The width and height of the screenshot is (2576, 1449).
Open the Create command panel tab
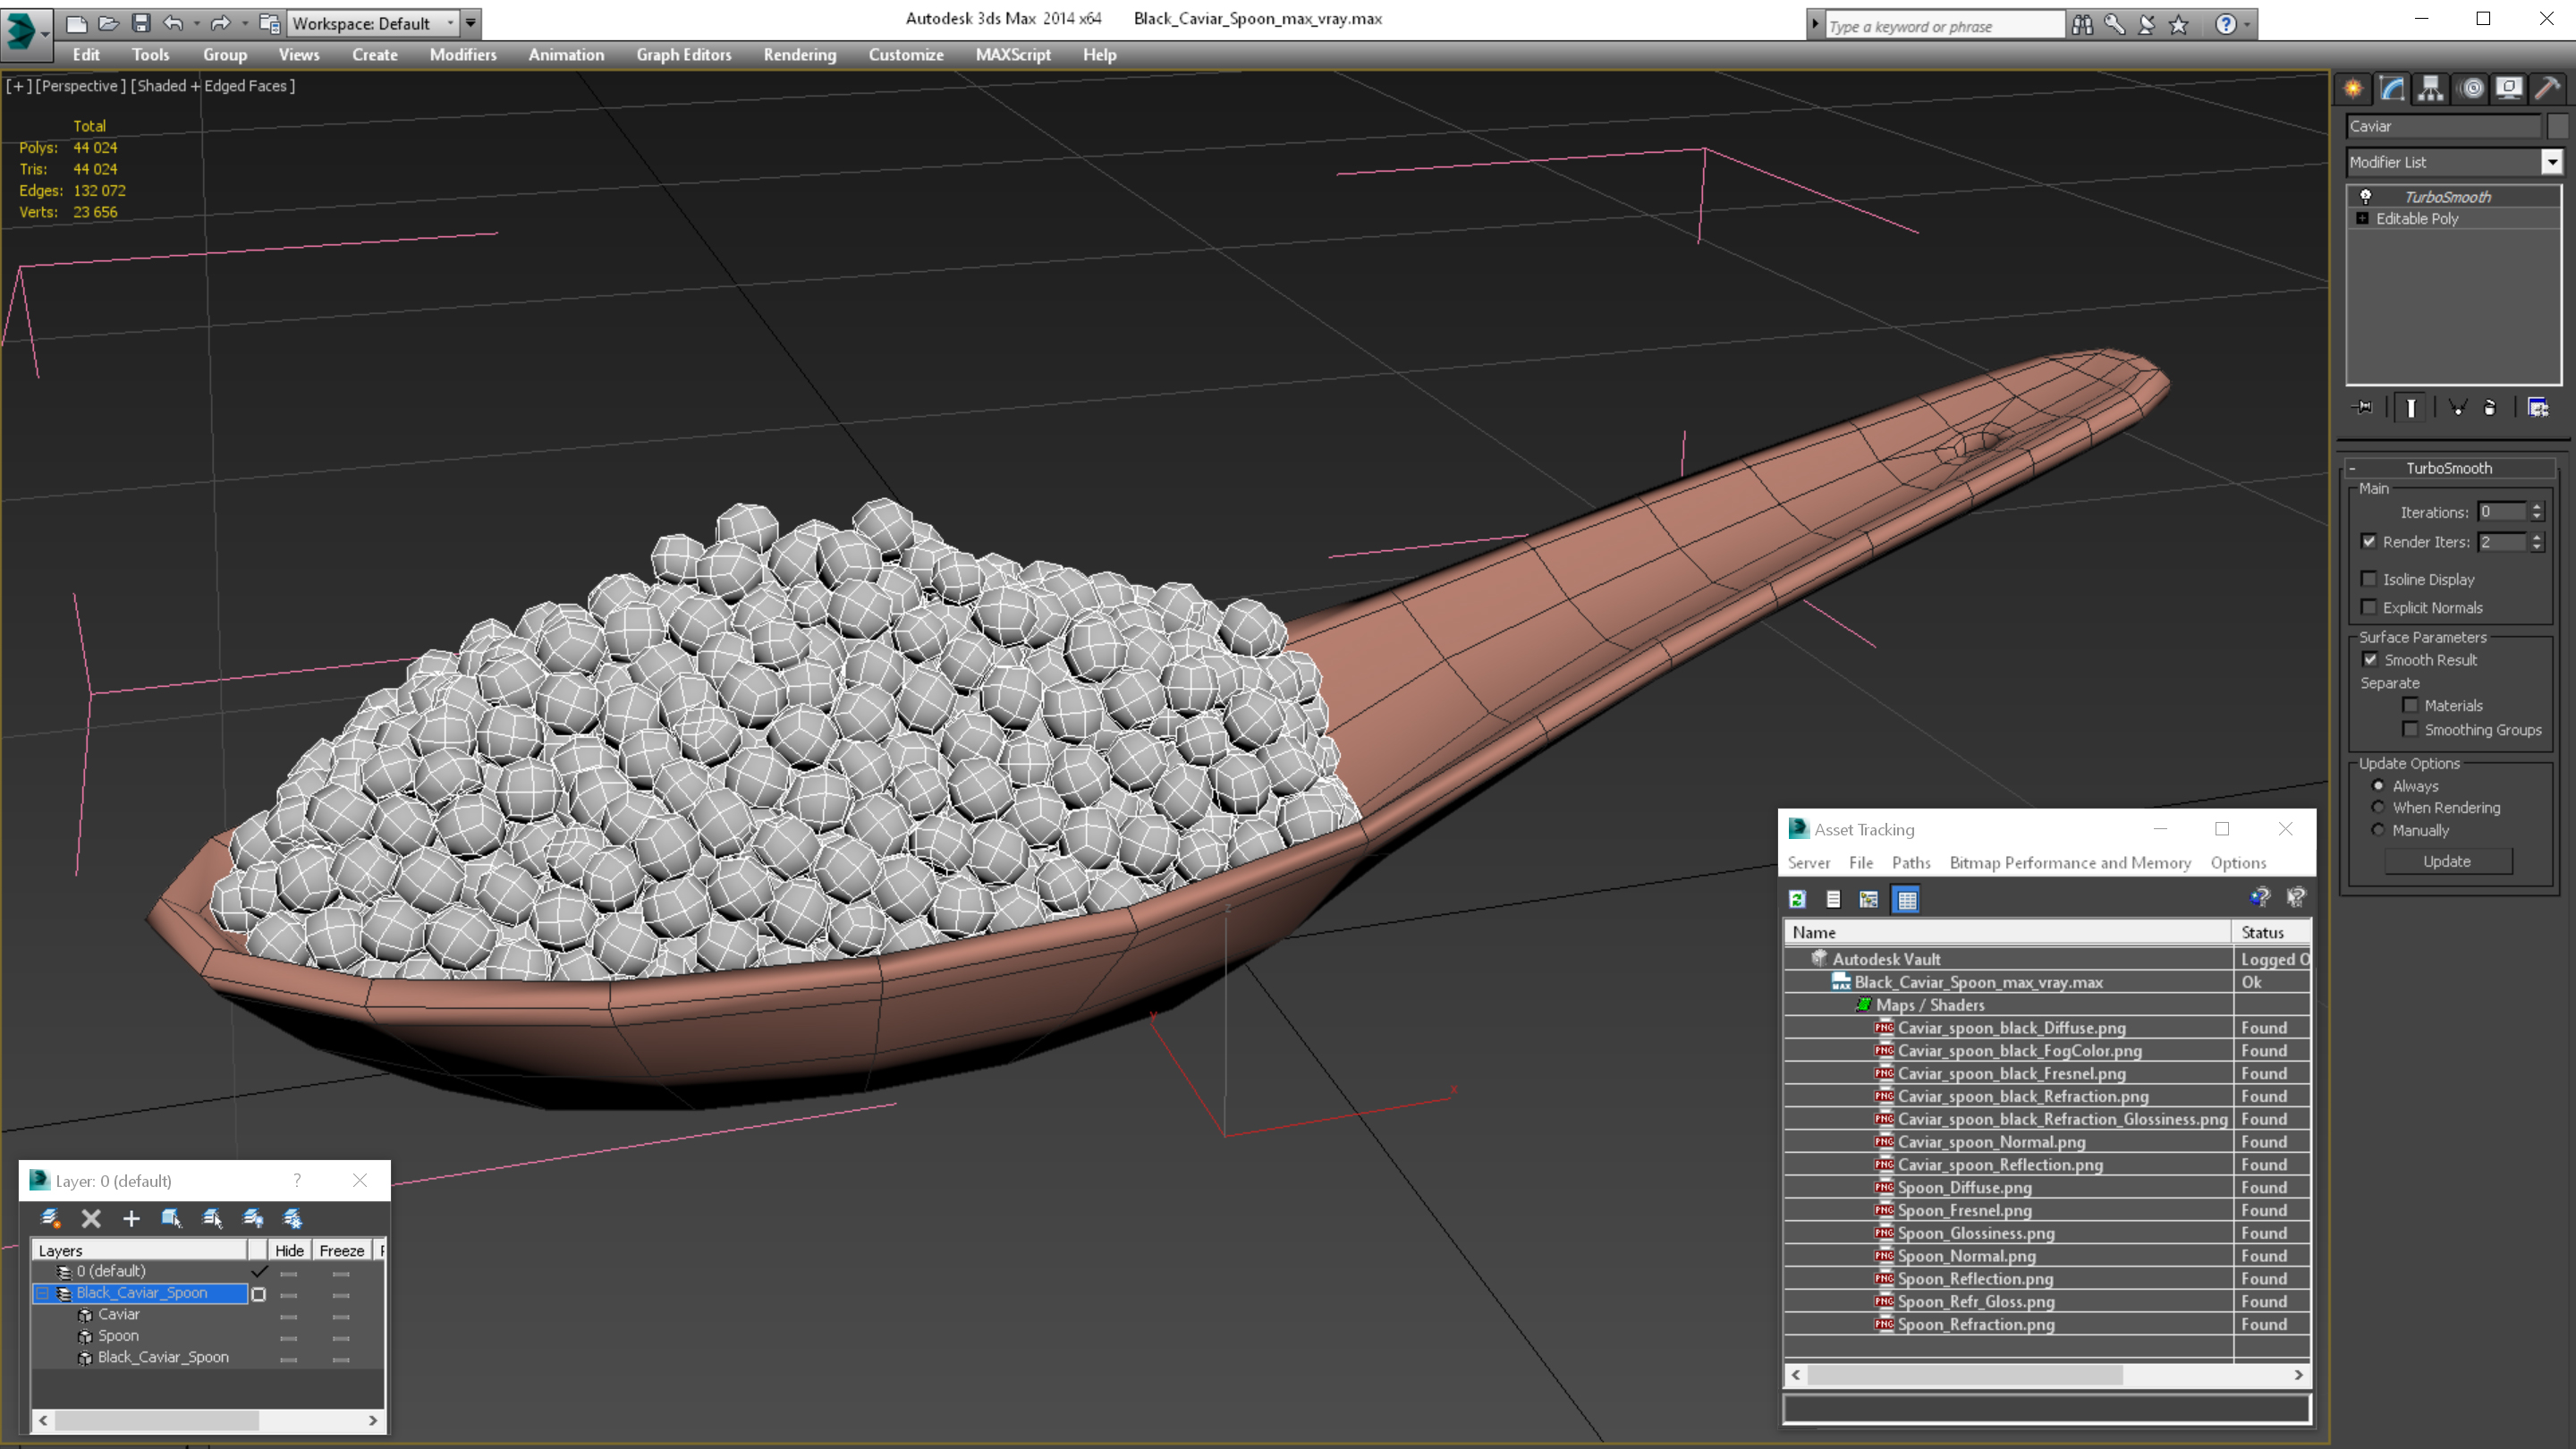[x=2353, y=89]
